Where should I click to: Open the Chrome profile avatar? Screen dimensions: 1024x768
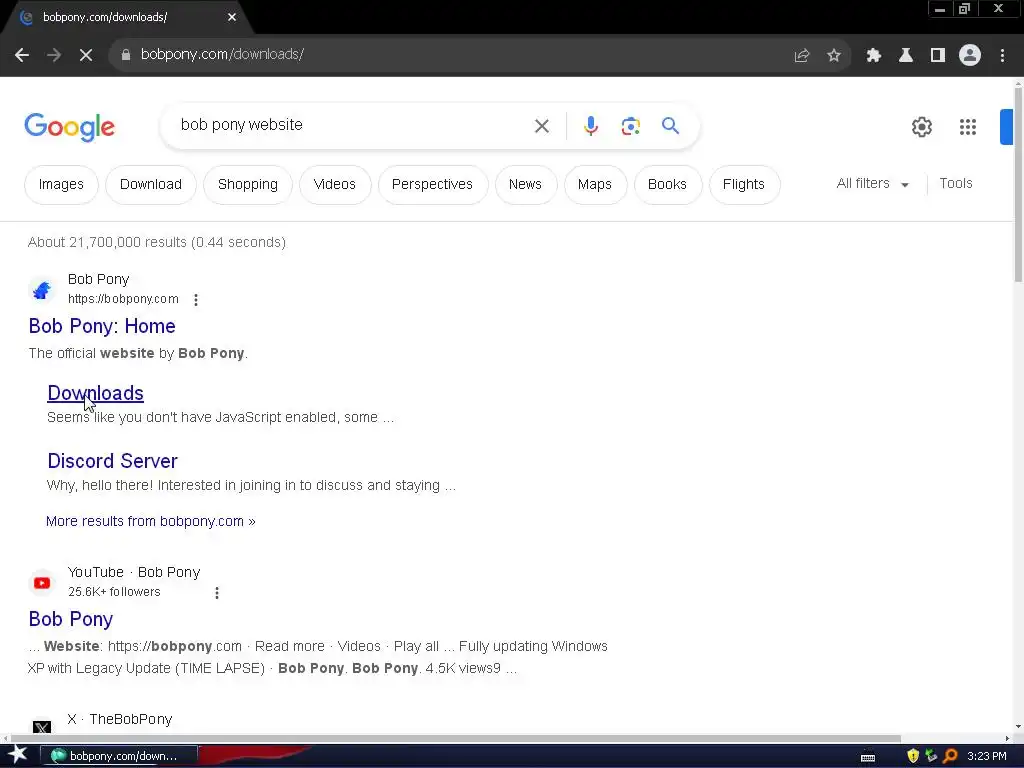click(970, 55)
